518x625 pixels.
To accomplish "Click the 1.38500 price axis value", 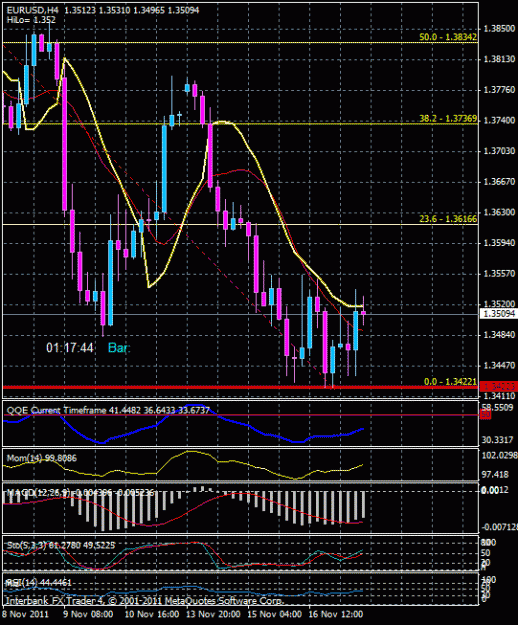I will tap(499, 29).
